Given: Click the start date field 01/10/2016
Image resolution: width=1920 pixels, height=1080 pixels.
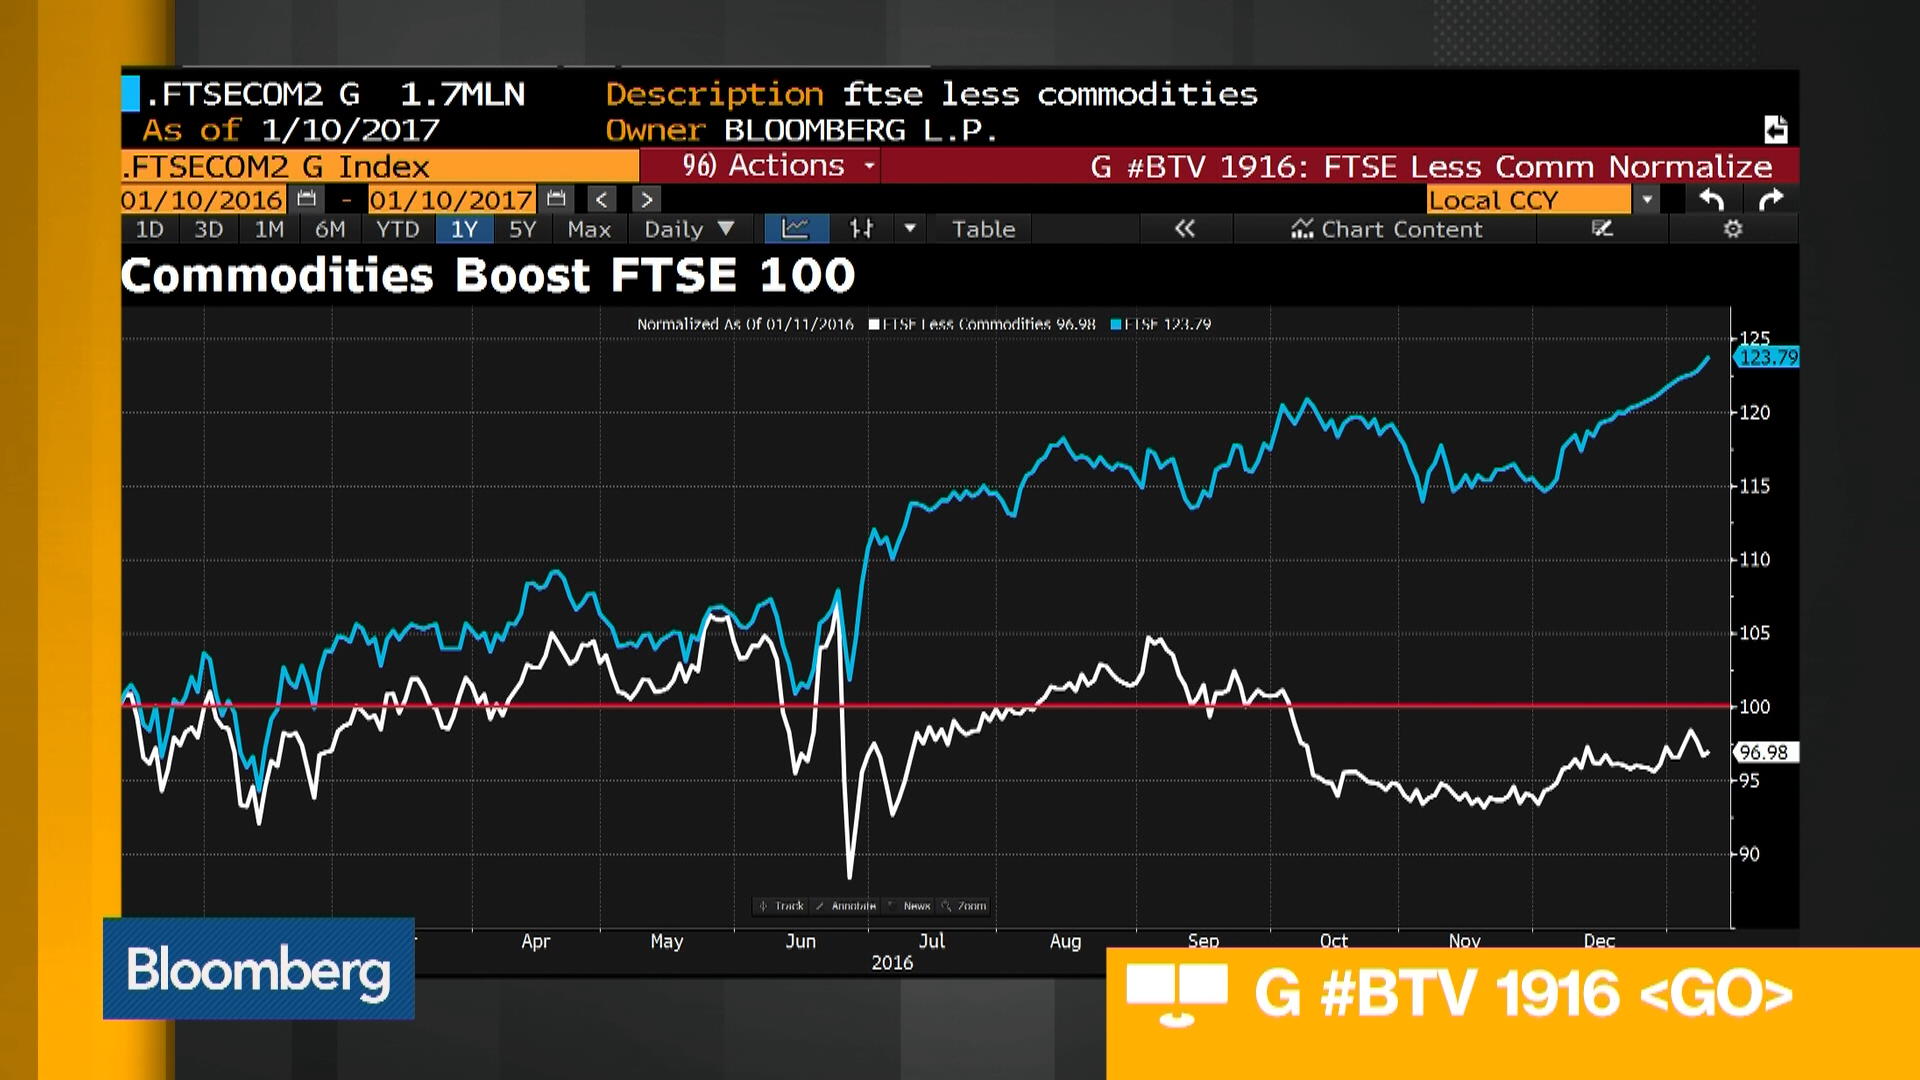Looking at the screenshot, I should coord(202,199).
